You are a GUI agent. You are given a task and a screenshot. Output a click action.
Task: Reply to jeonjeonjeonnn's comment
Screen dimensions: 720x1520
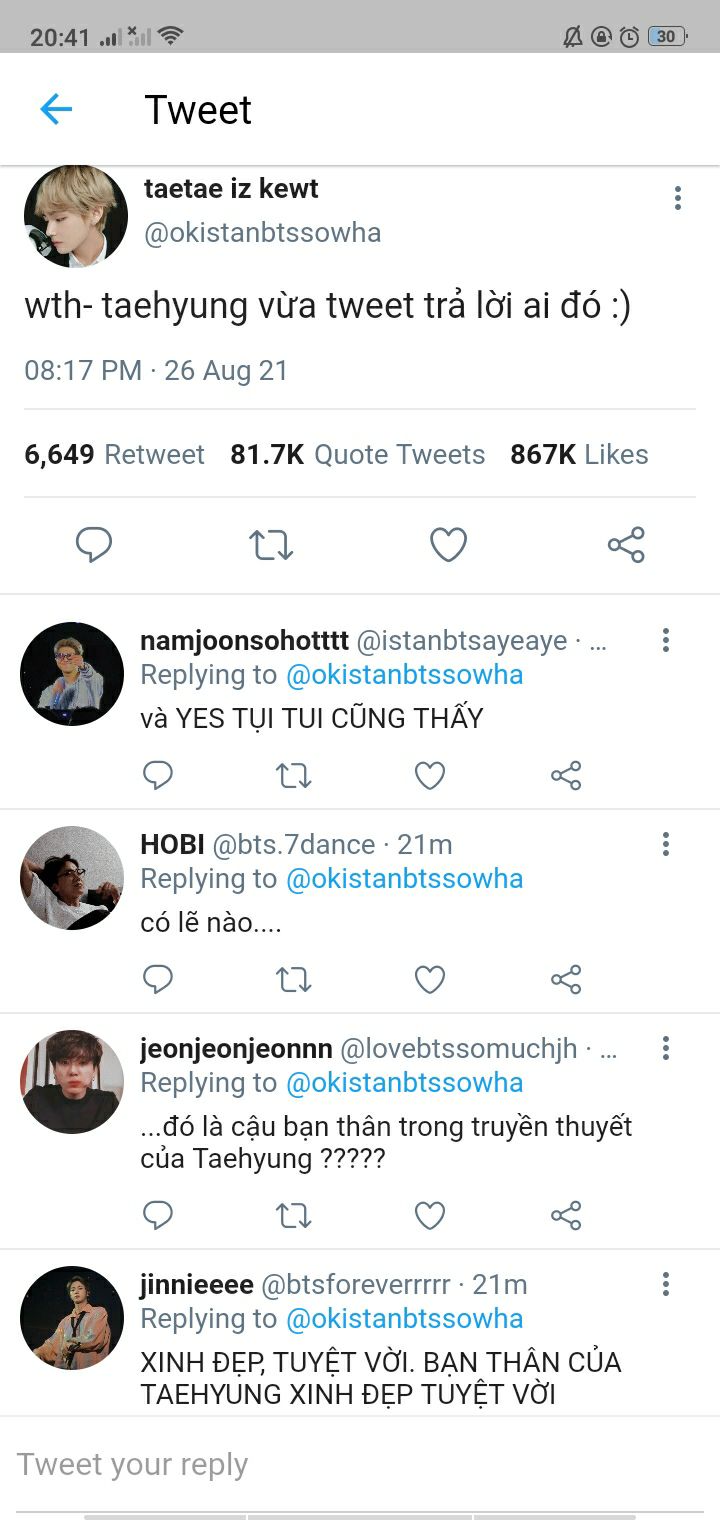(158, 1215)
